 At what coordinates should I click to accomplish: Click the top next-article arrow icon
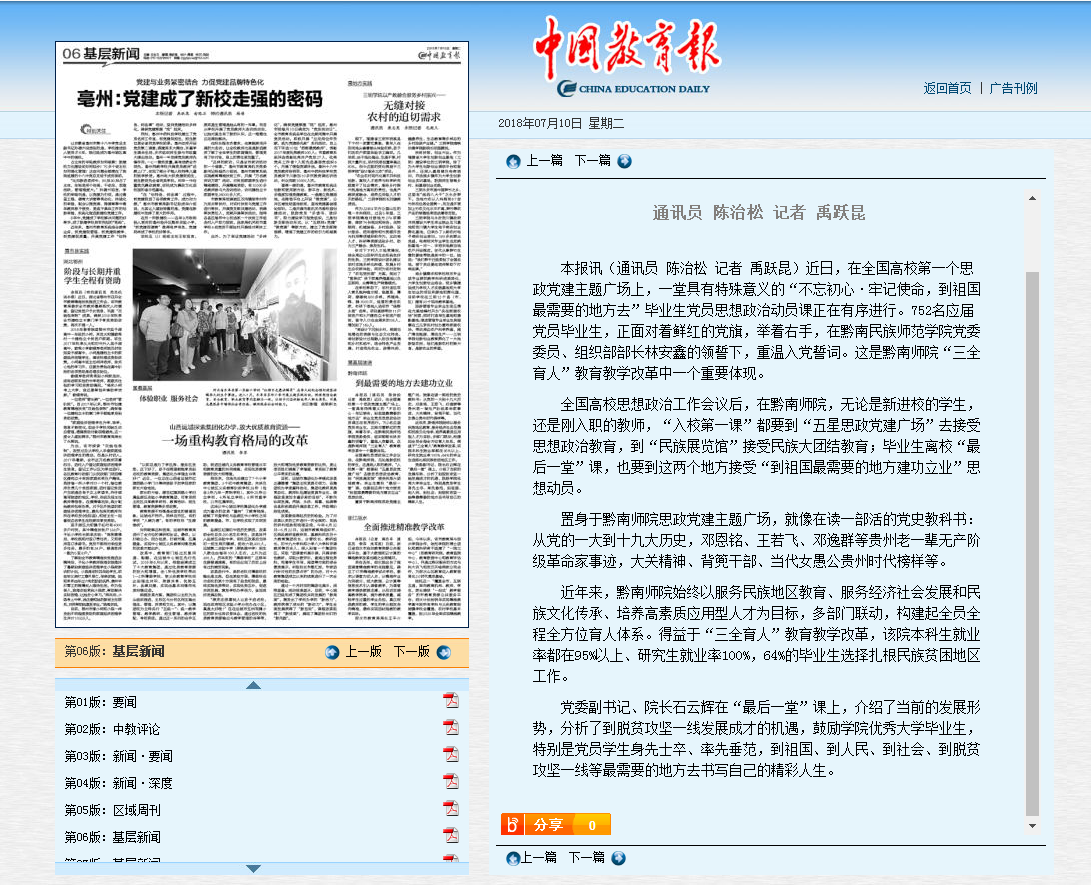(x=625, y=161)
